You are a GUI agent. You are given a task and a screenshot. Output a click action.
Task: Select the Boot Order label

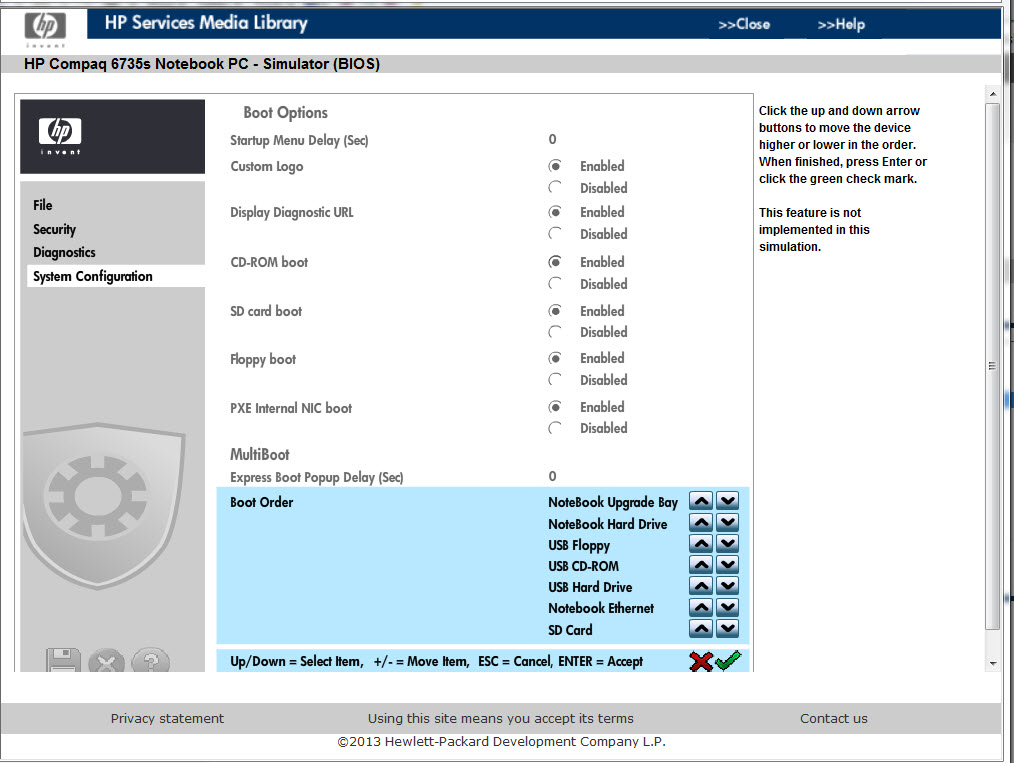tap(261, 502)
